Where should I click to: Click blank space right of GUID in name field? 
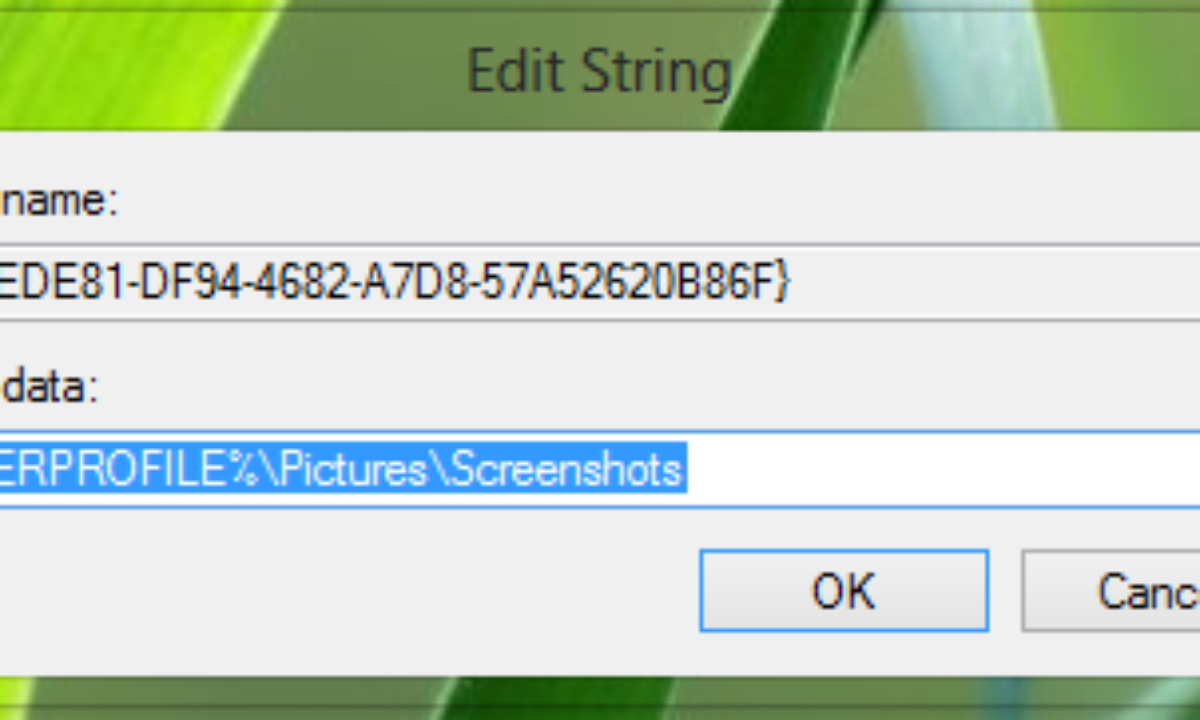point(1000,284)
